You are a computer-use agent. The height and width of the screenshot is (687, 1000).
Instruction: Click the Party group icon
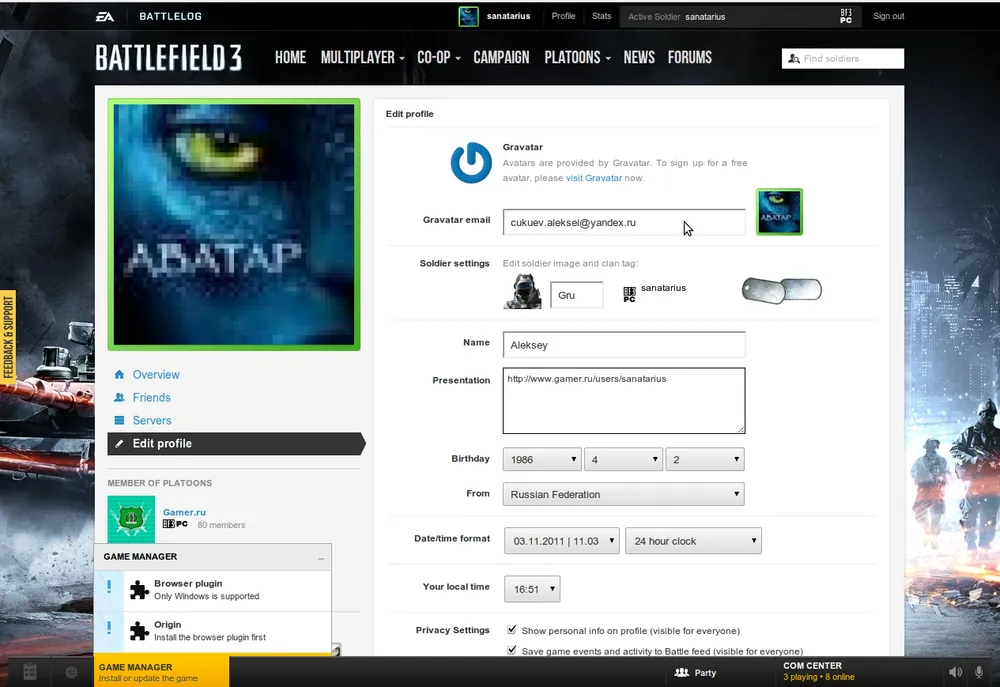coord(682,673)
